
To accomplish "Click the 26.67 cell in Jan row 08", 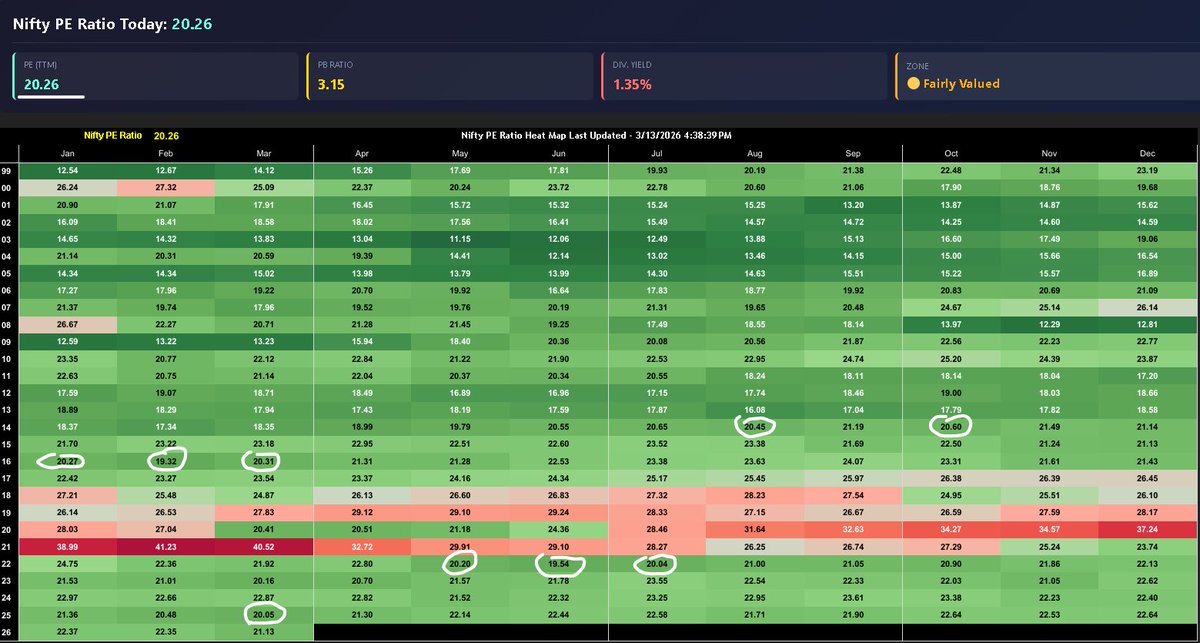I will coord(68,325).
